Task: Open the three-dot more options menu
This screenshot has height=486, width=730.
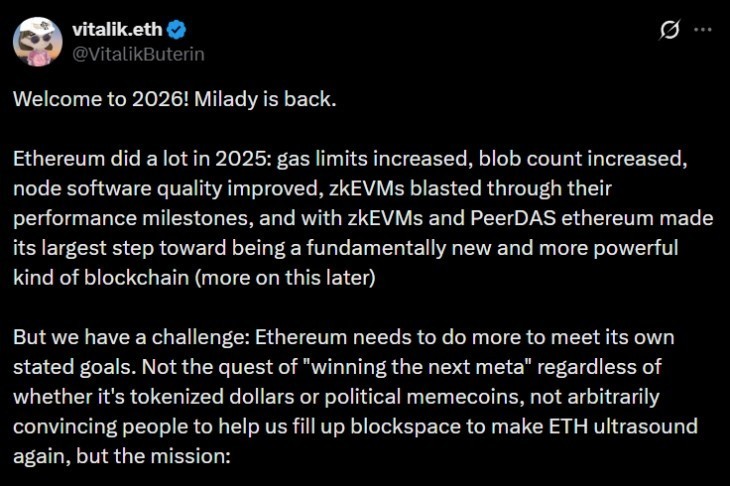Action: click(703, 31)
